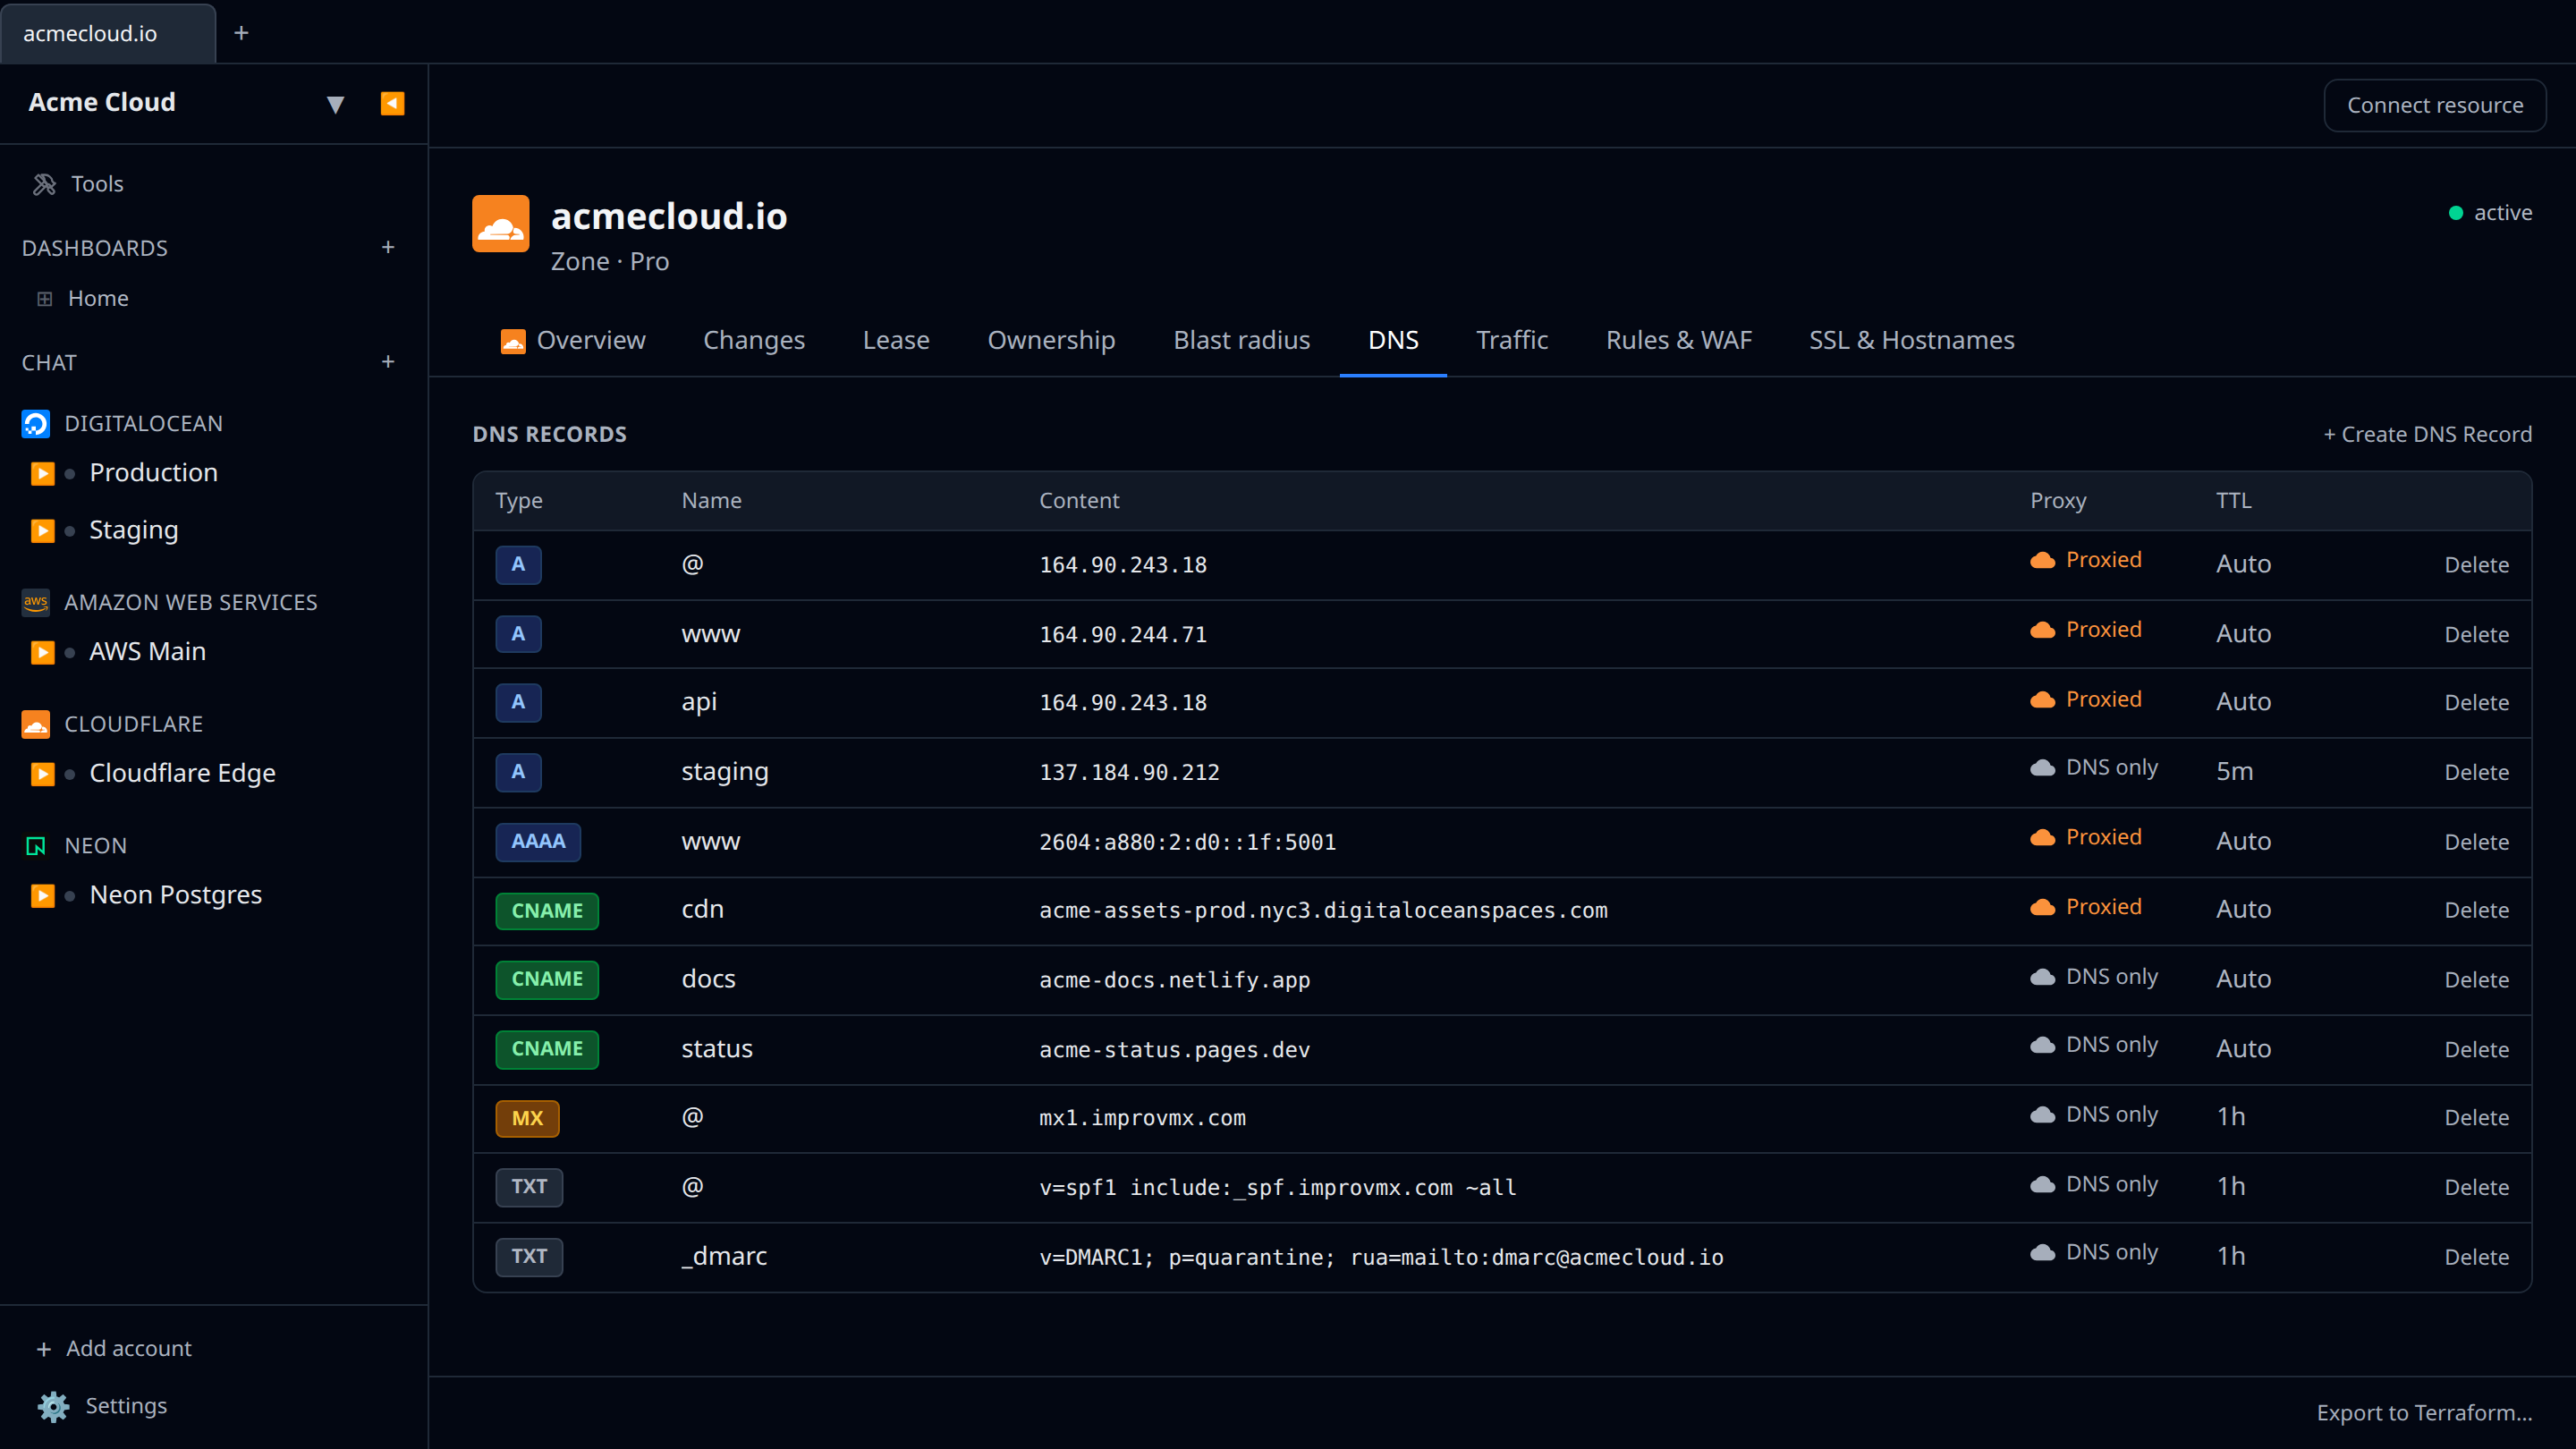Click the A badge on staging row
The width and height of the screenshot is (2576, 1449).
coord(518,772)
